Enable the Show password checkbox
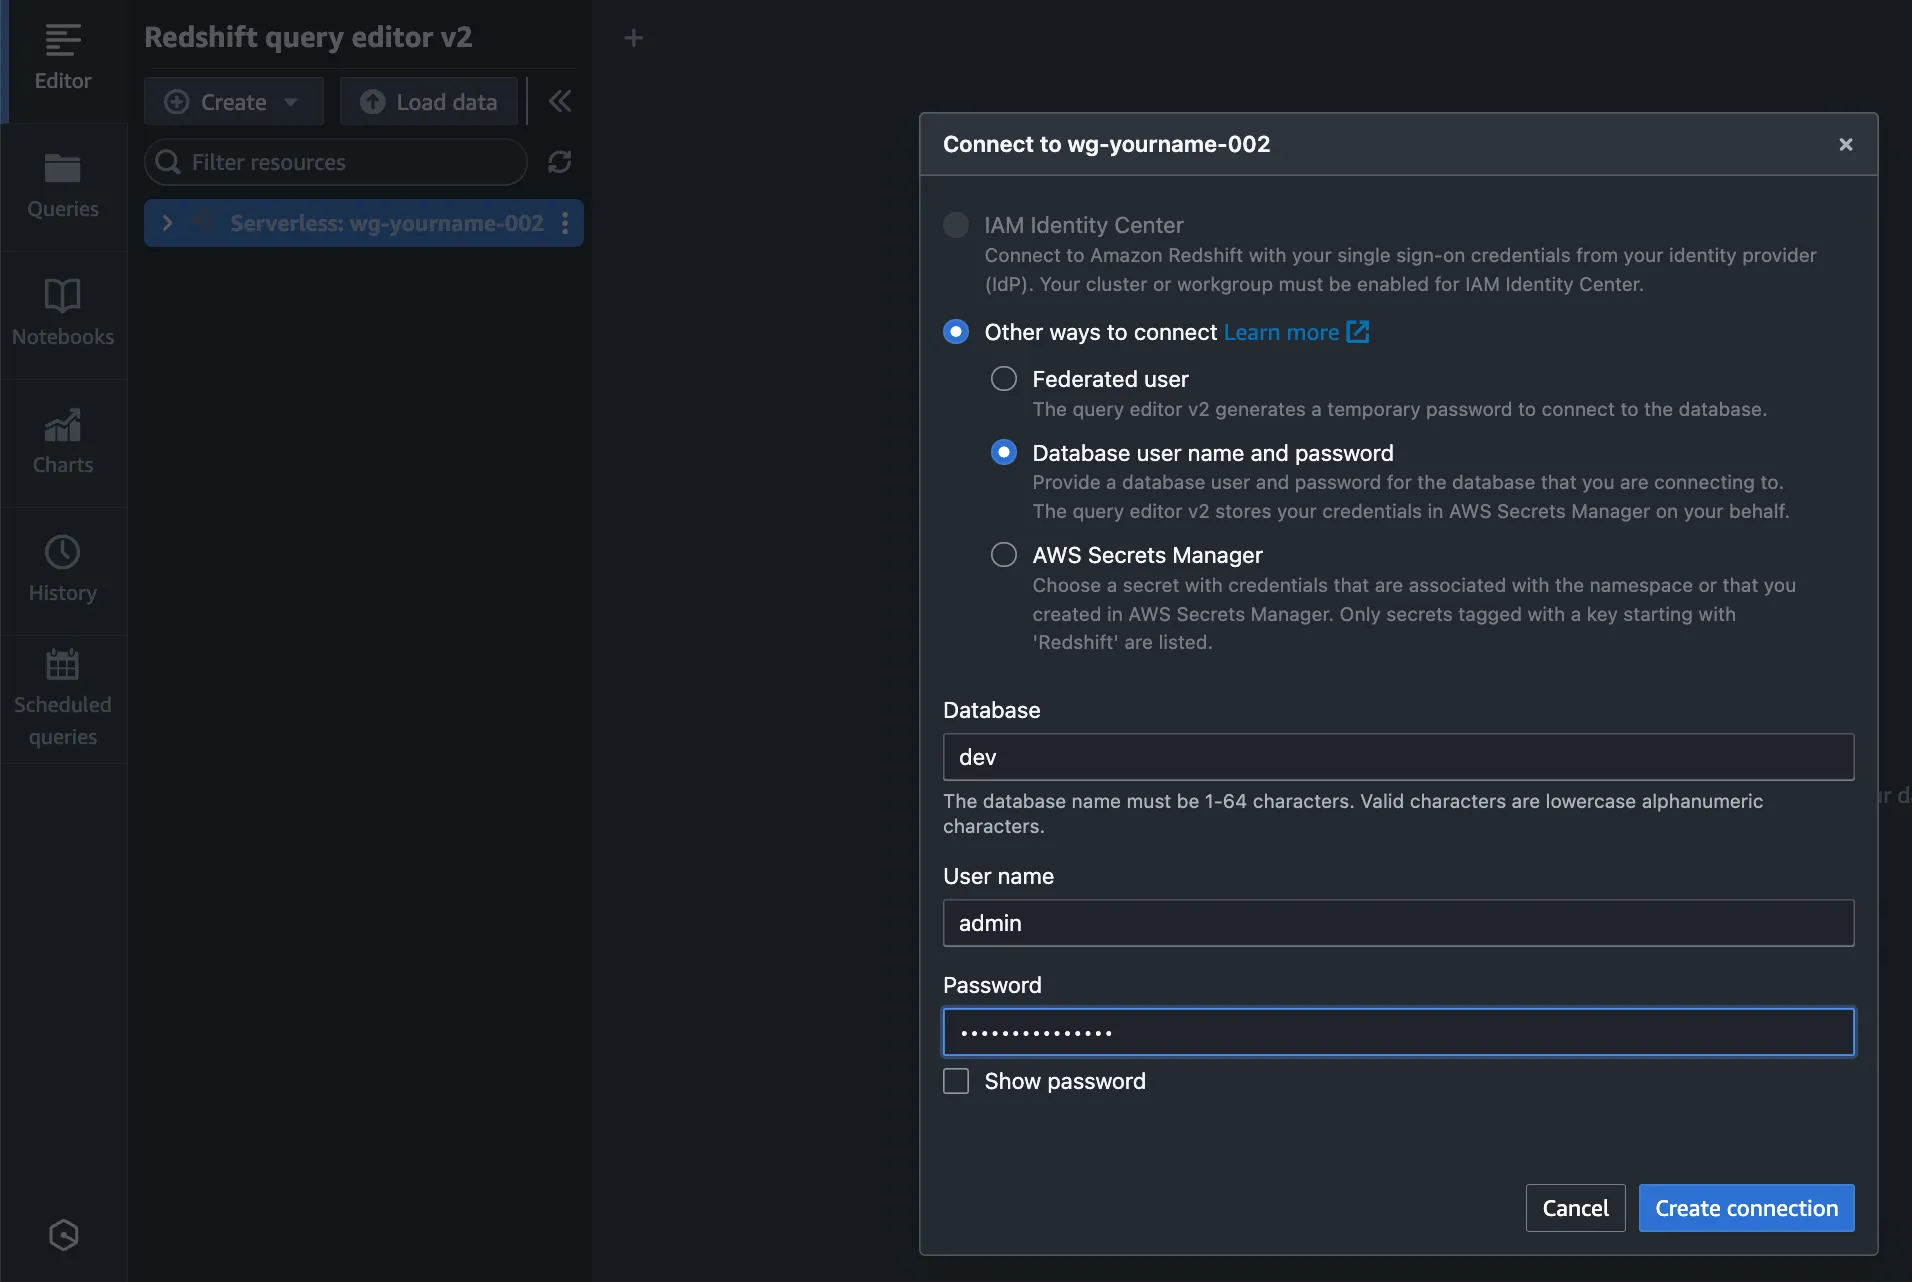 point(956,1081)
